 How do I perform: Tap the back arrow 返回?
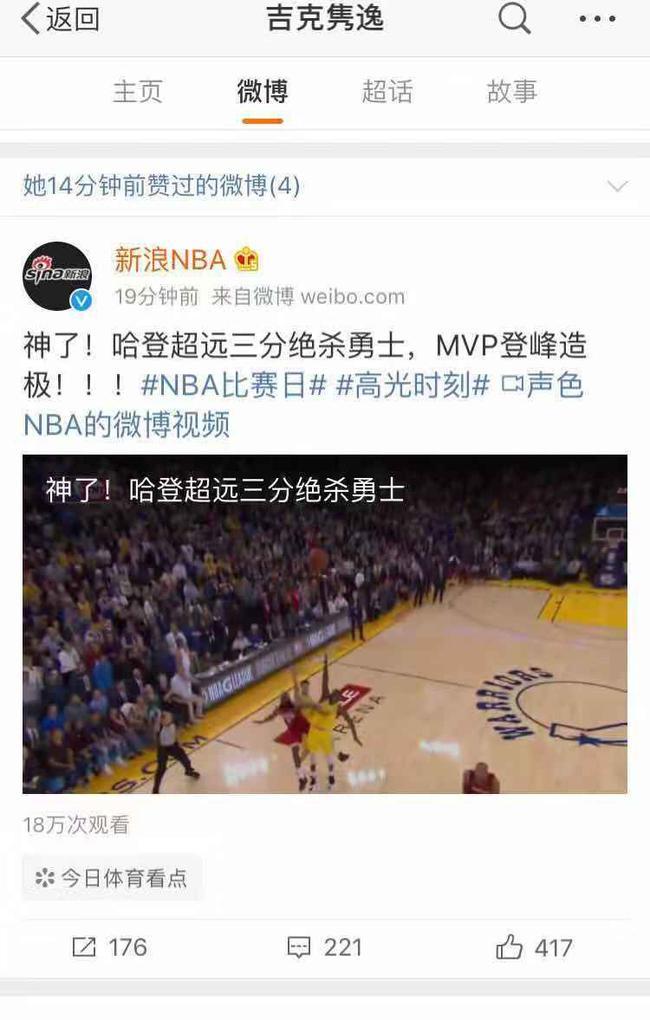coord(61,19)
